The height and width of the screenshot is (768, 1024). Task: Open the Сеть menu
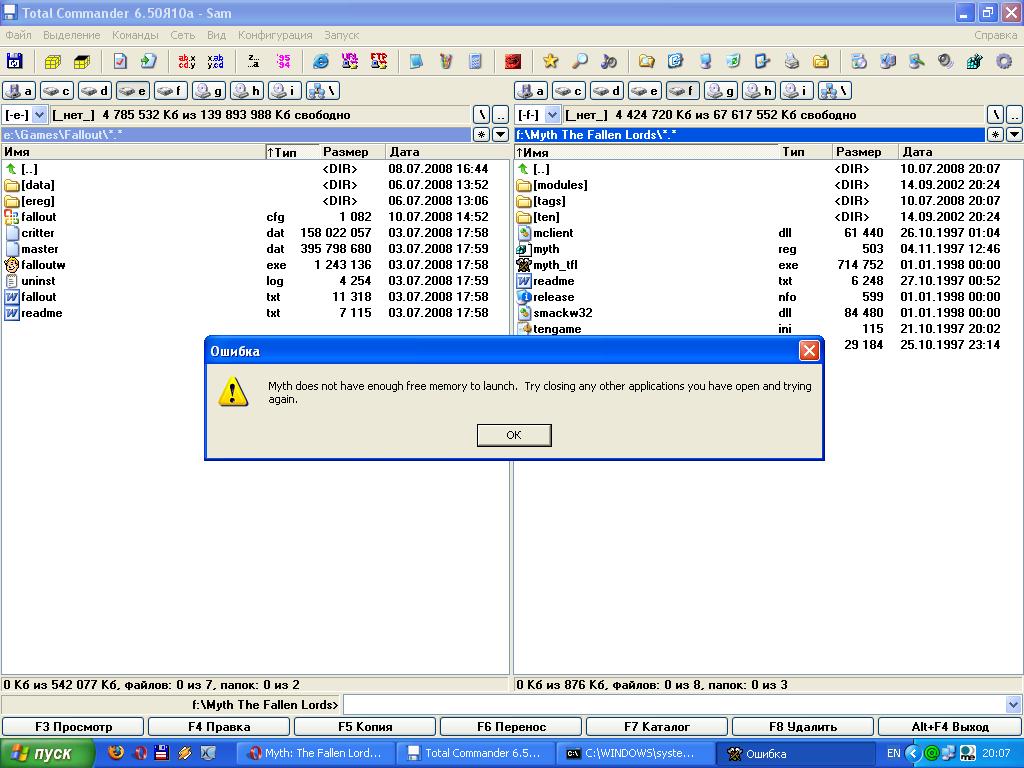tap(183, 35)
